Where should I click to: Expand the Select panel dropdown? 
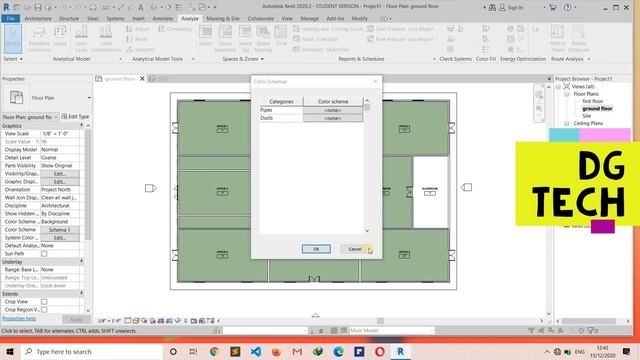click(x=13, y=59)
